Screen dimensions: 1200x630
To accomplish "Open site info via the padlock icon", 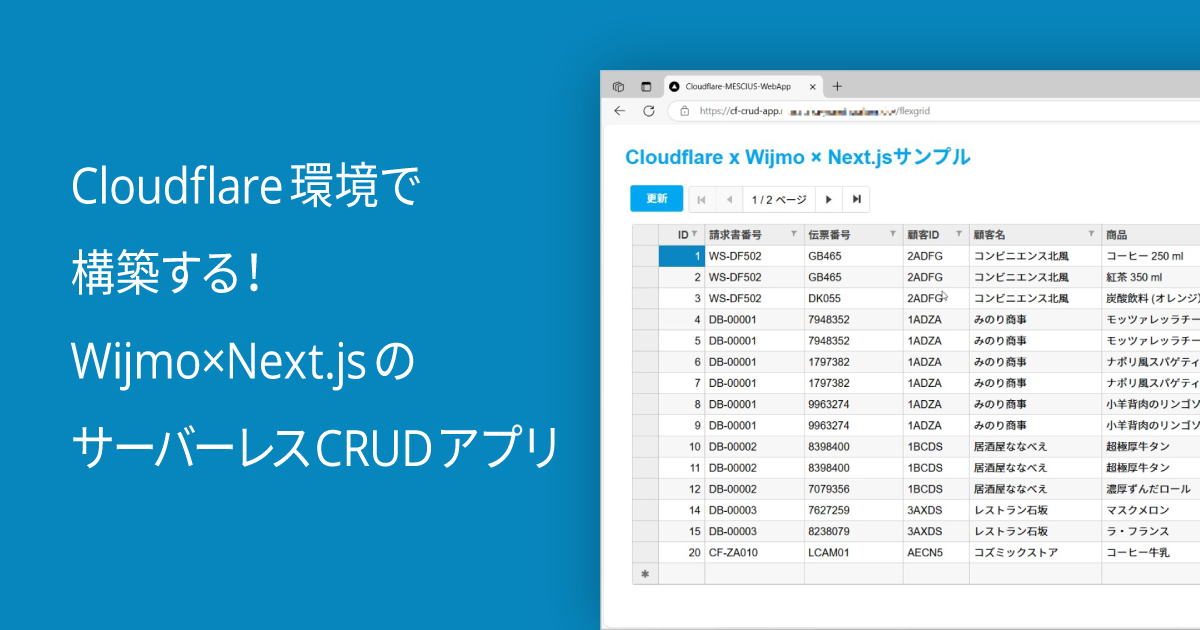I will [x=684, y=110].
